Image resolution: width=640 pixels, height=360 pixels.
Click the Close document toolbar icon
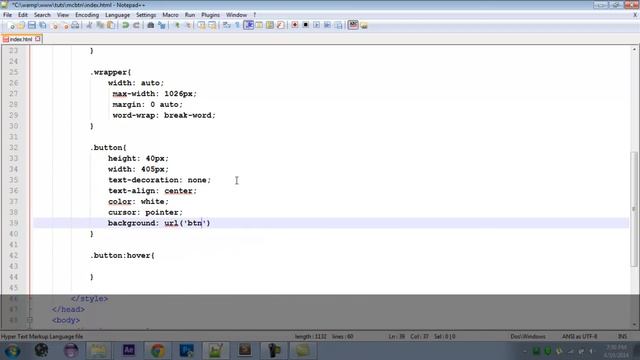[x=54, y=25]
